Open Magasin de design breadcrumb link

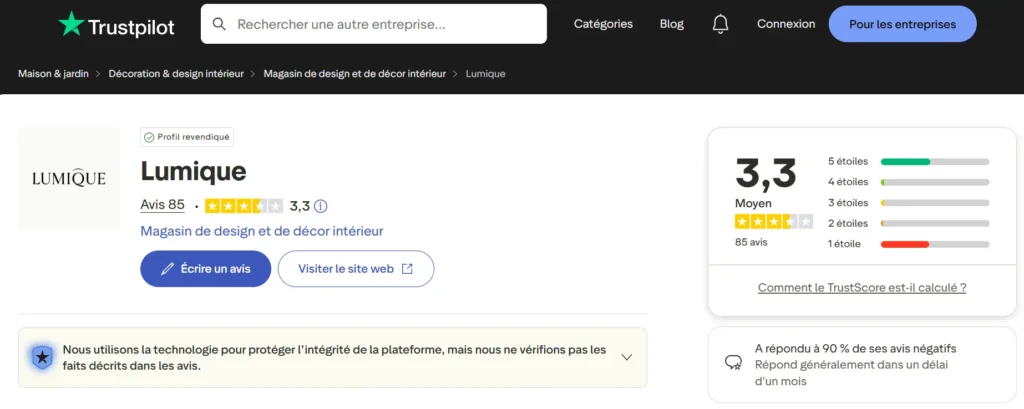[355, 74]
